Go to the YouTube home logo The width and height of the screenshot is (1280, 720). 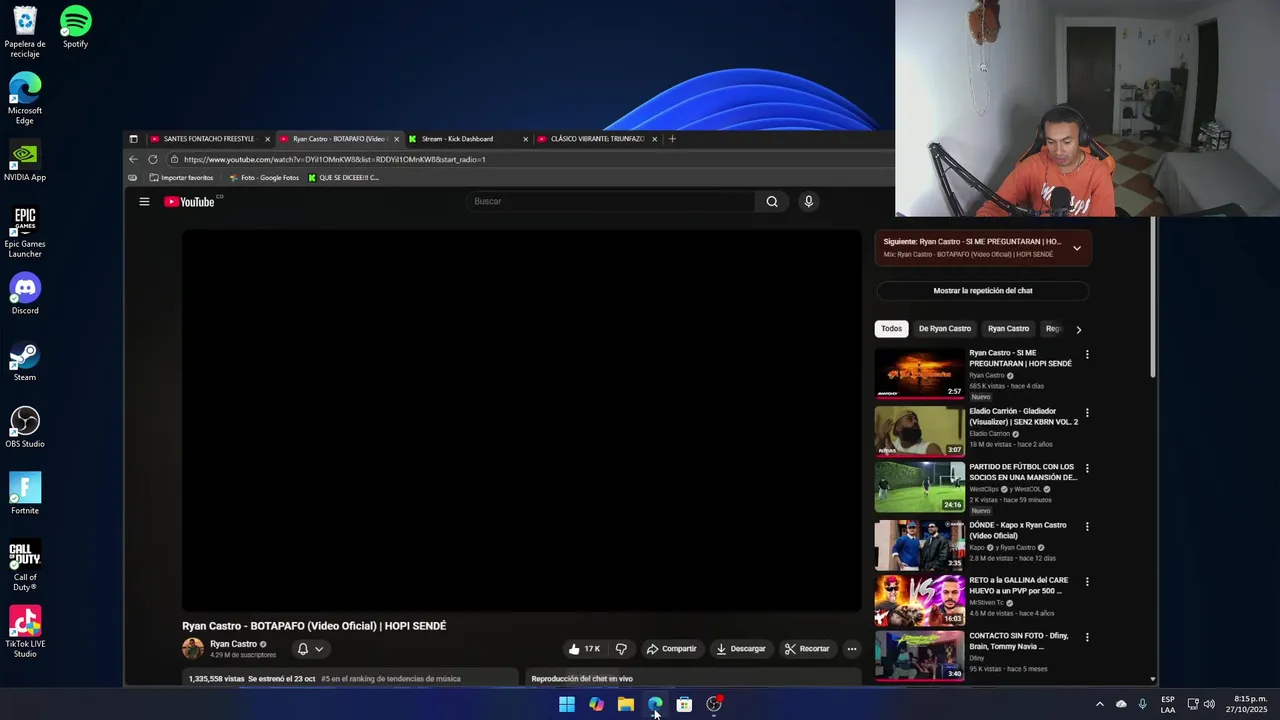point(190,202)
